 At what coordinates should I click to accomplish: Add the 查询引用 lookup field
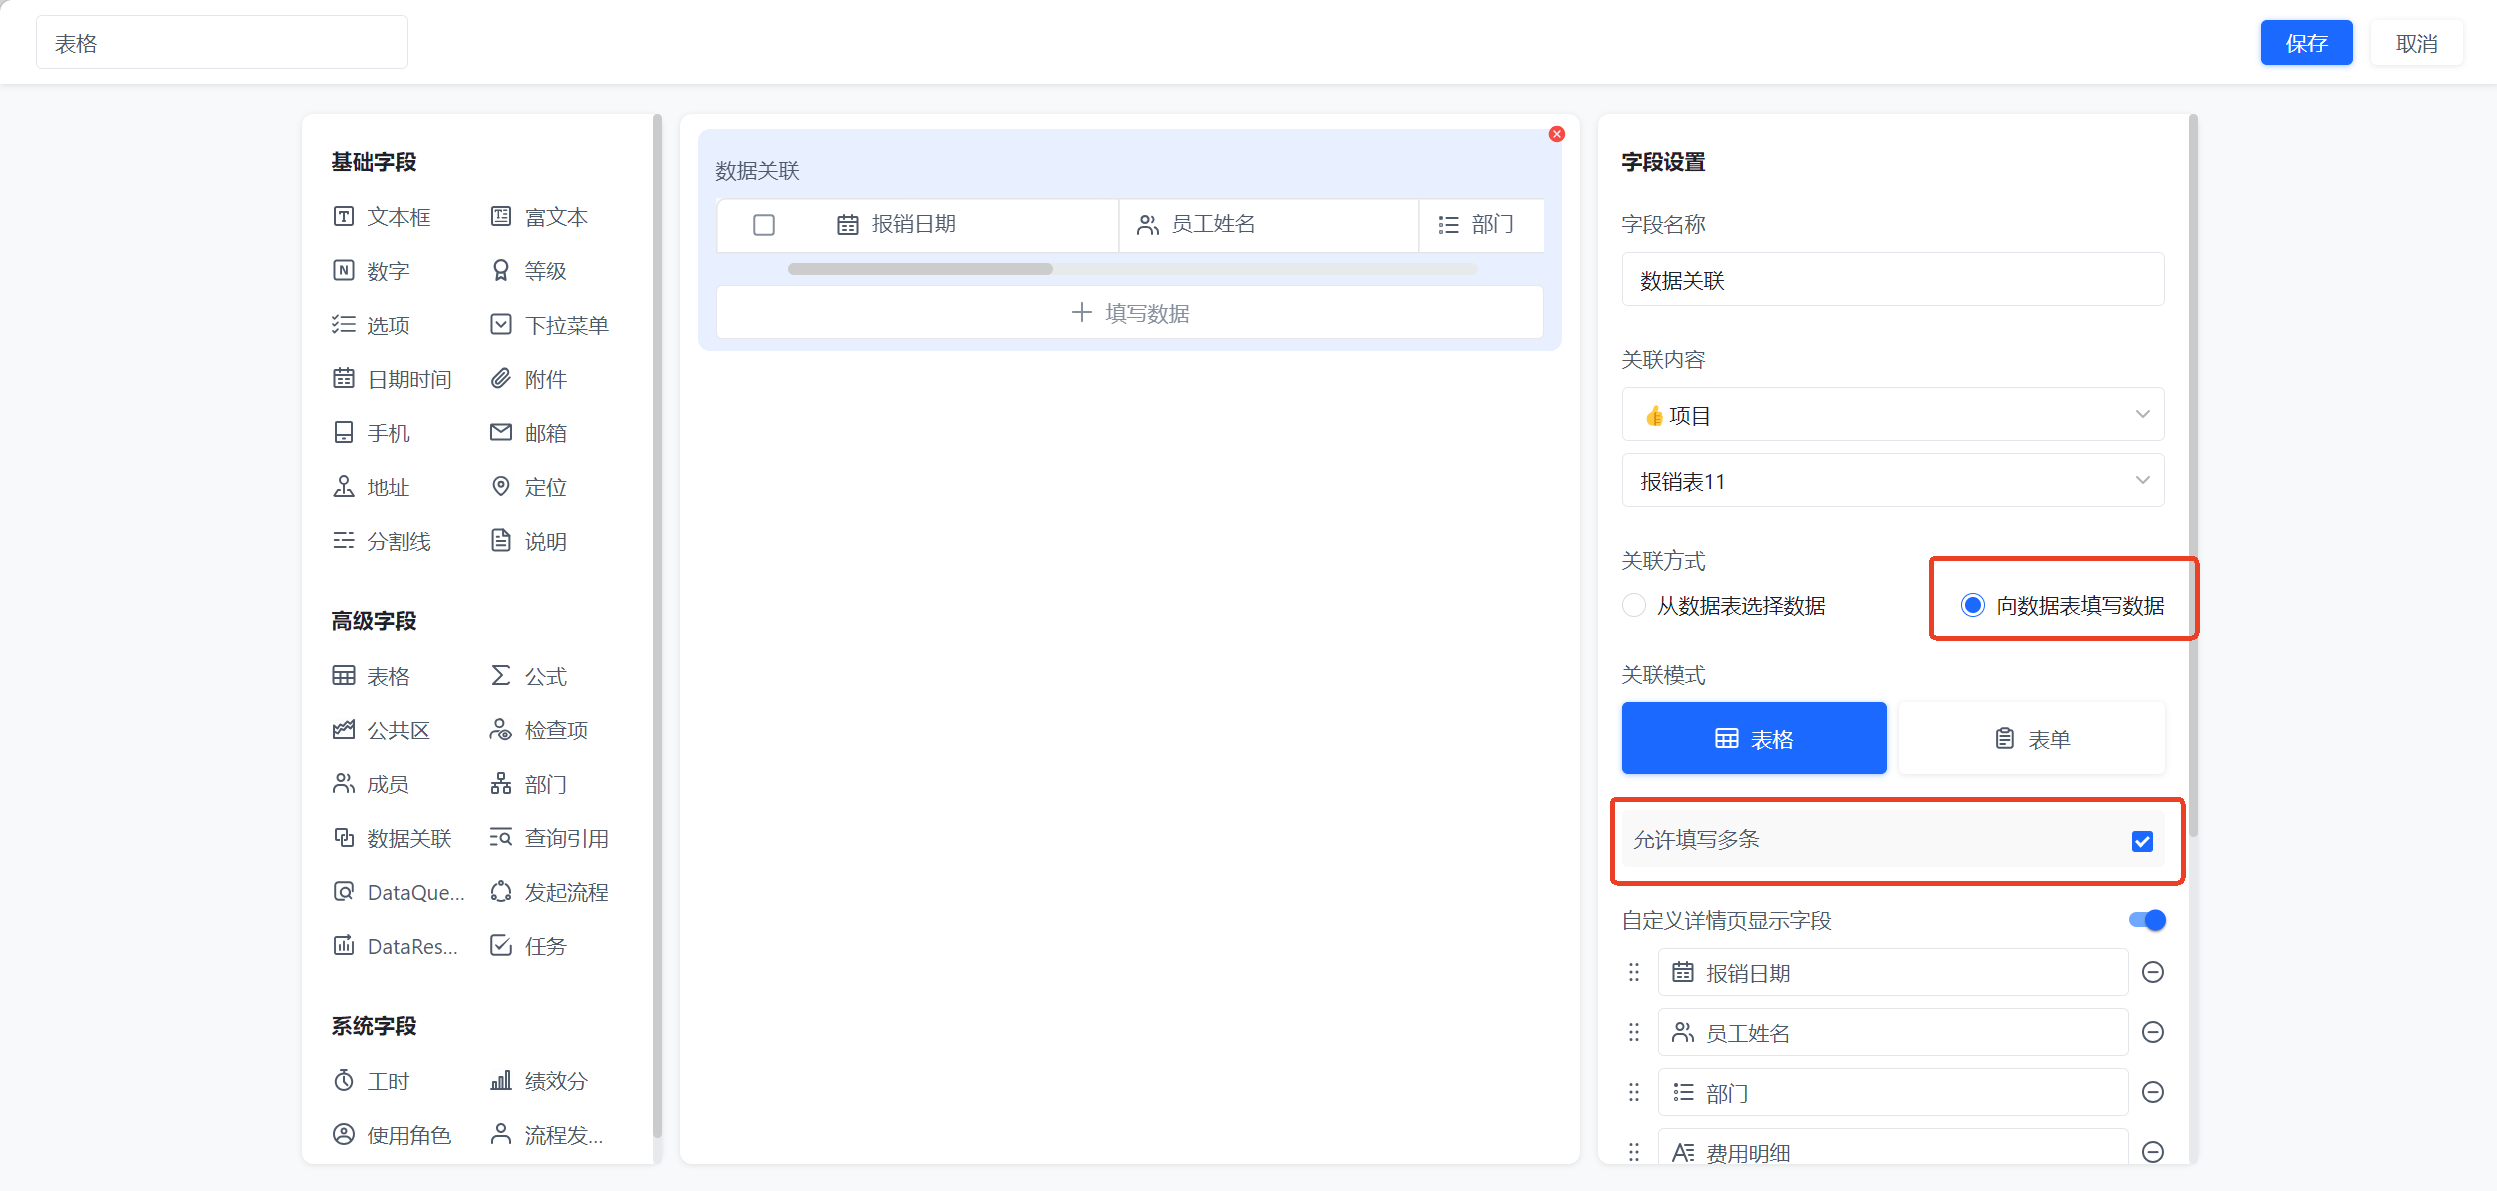[549, 838]
